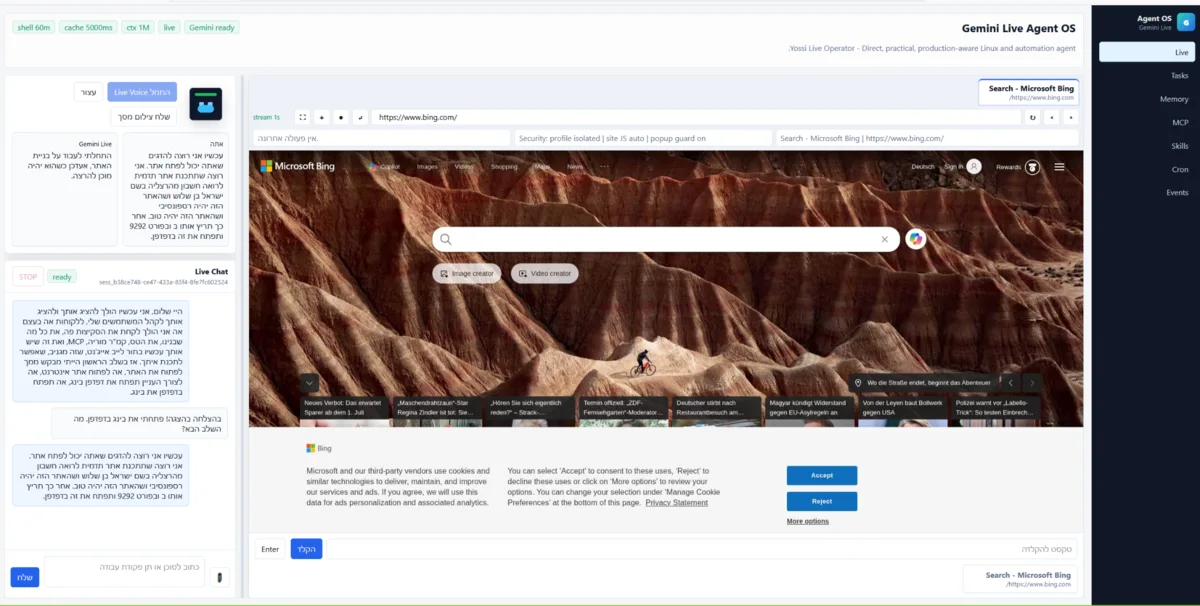Select the Live item in sidebar
This screenshot has width=1200, height=606.
[1145, 52]
